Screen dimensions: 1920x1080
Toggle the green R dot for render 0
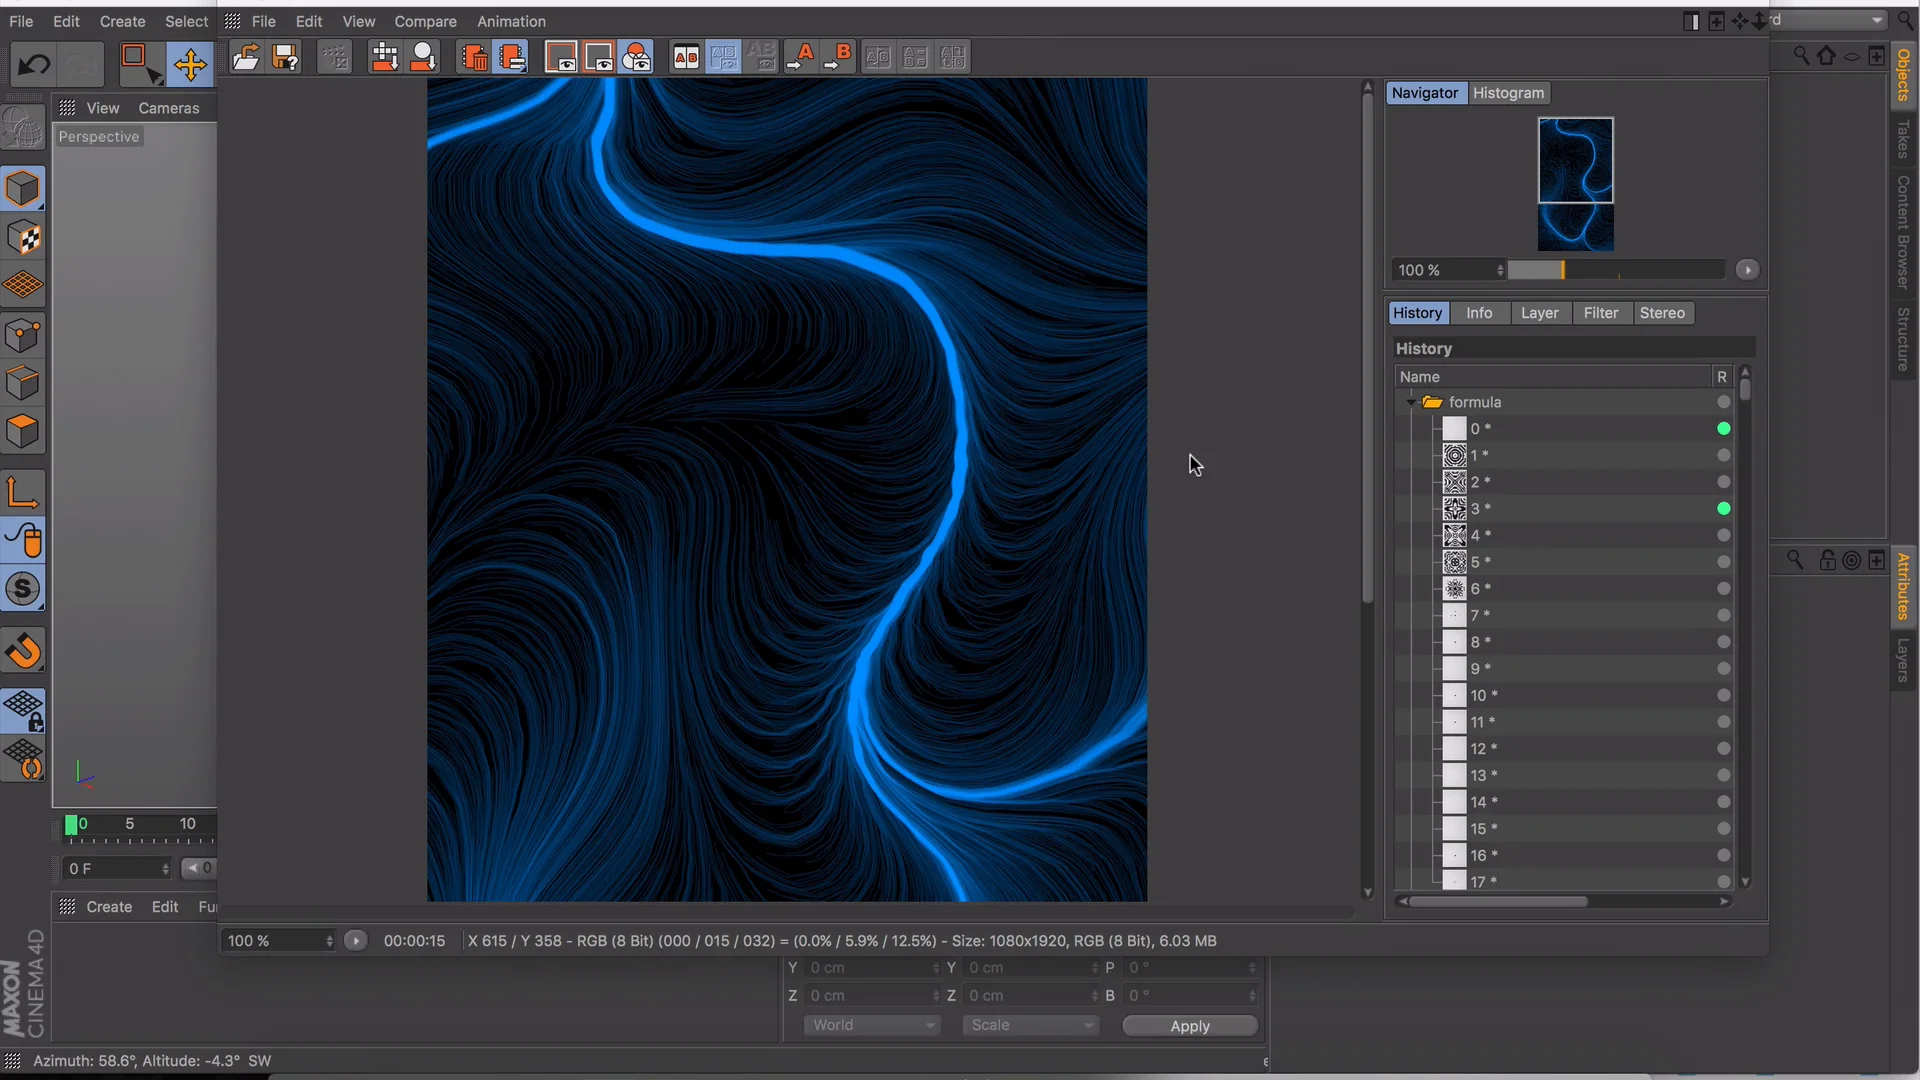coord(1723,429)
